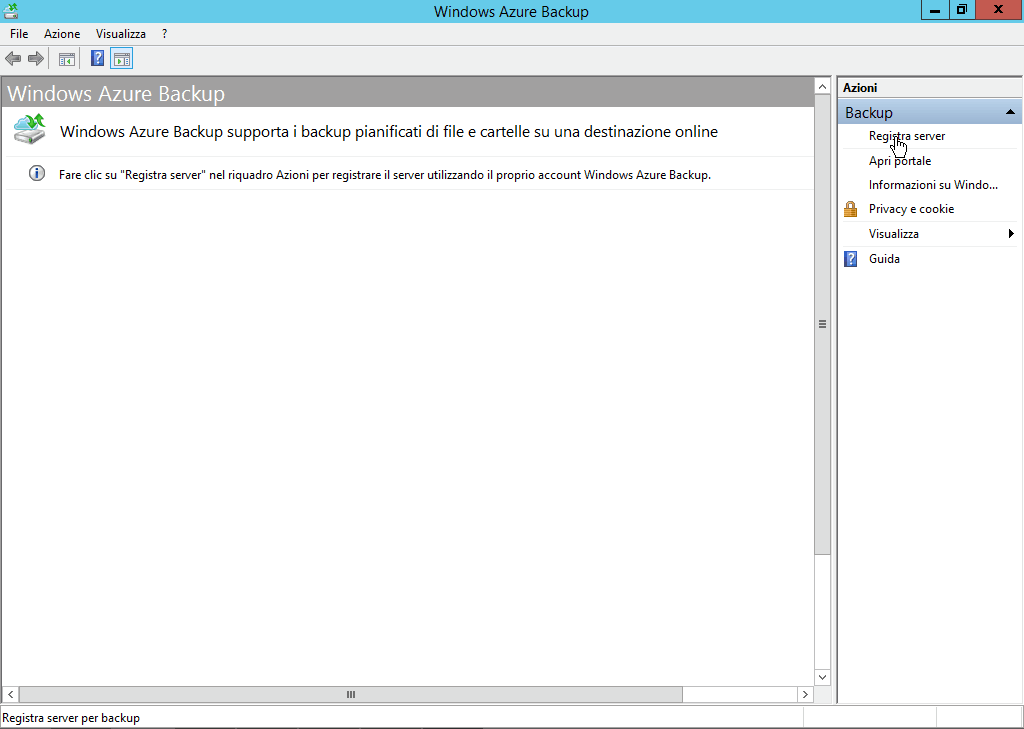Click the blue question mark toolbar icon
Screen dimensions: 1024x729
click(97, 59)
